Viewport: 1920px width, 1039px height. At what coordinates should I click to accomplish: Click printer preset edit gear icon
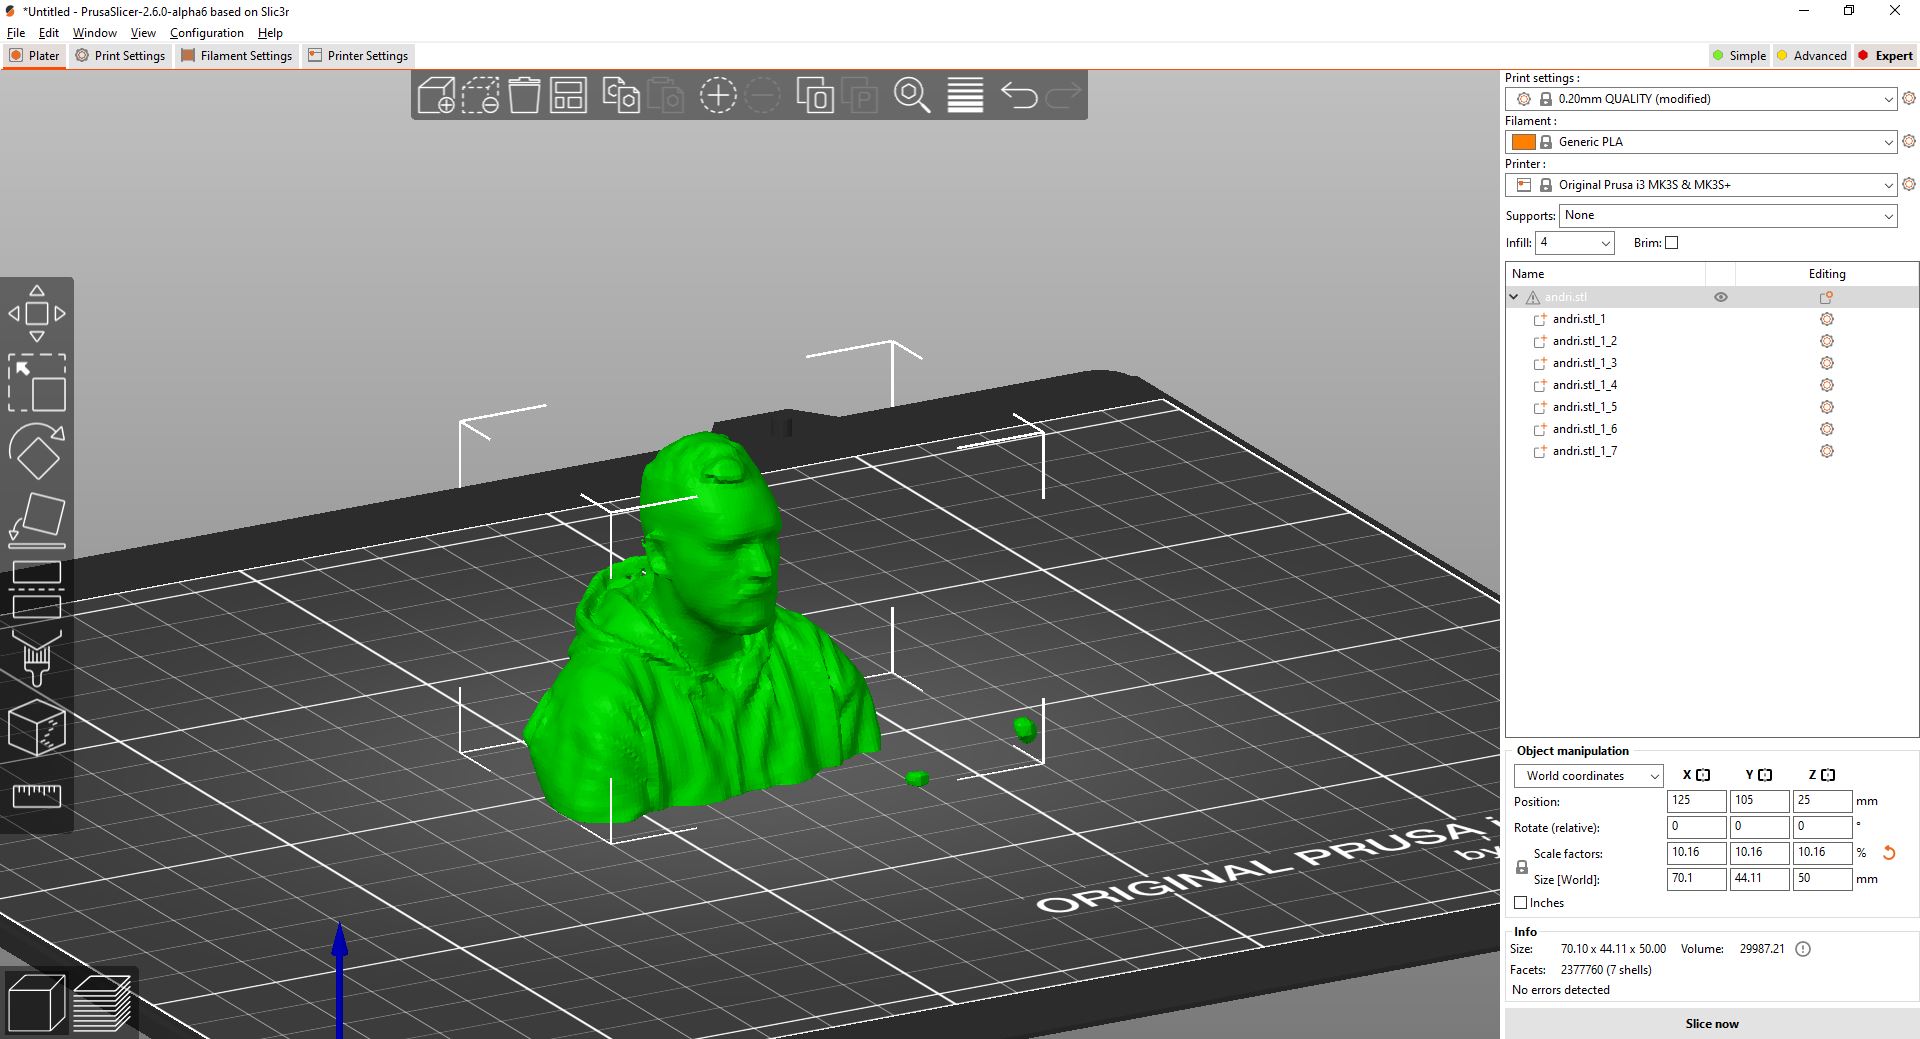[x=1908, y=184]
